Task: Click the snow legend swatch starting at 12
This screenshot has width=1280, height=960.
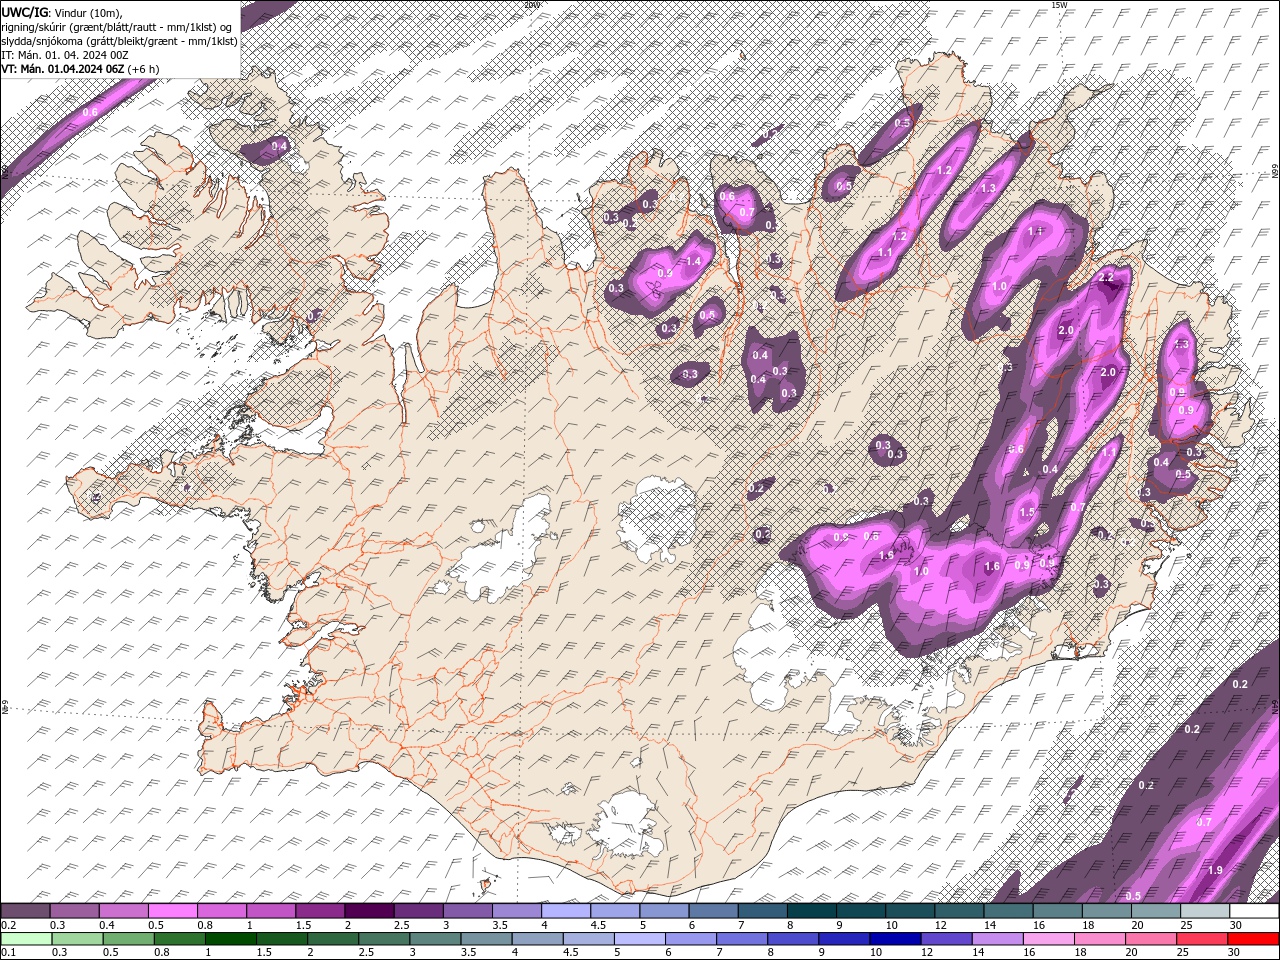Action: pos(958,911)
